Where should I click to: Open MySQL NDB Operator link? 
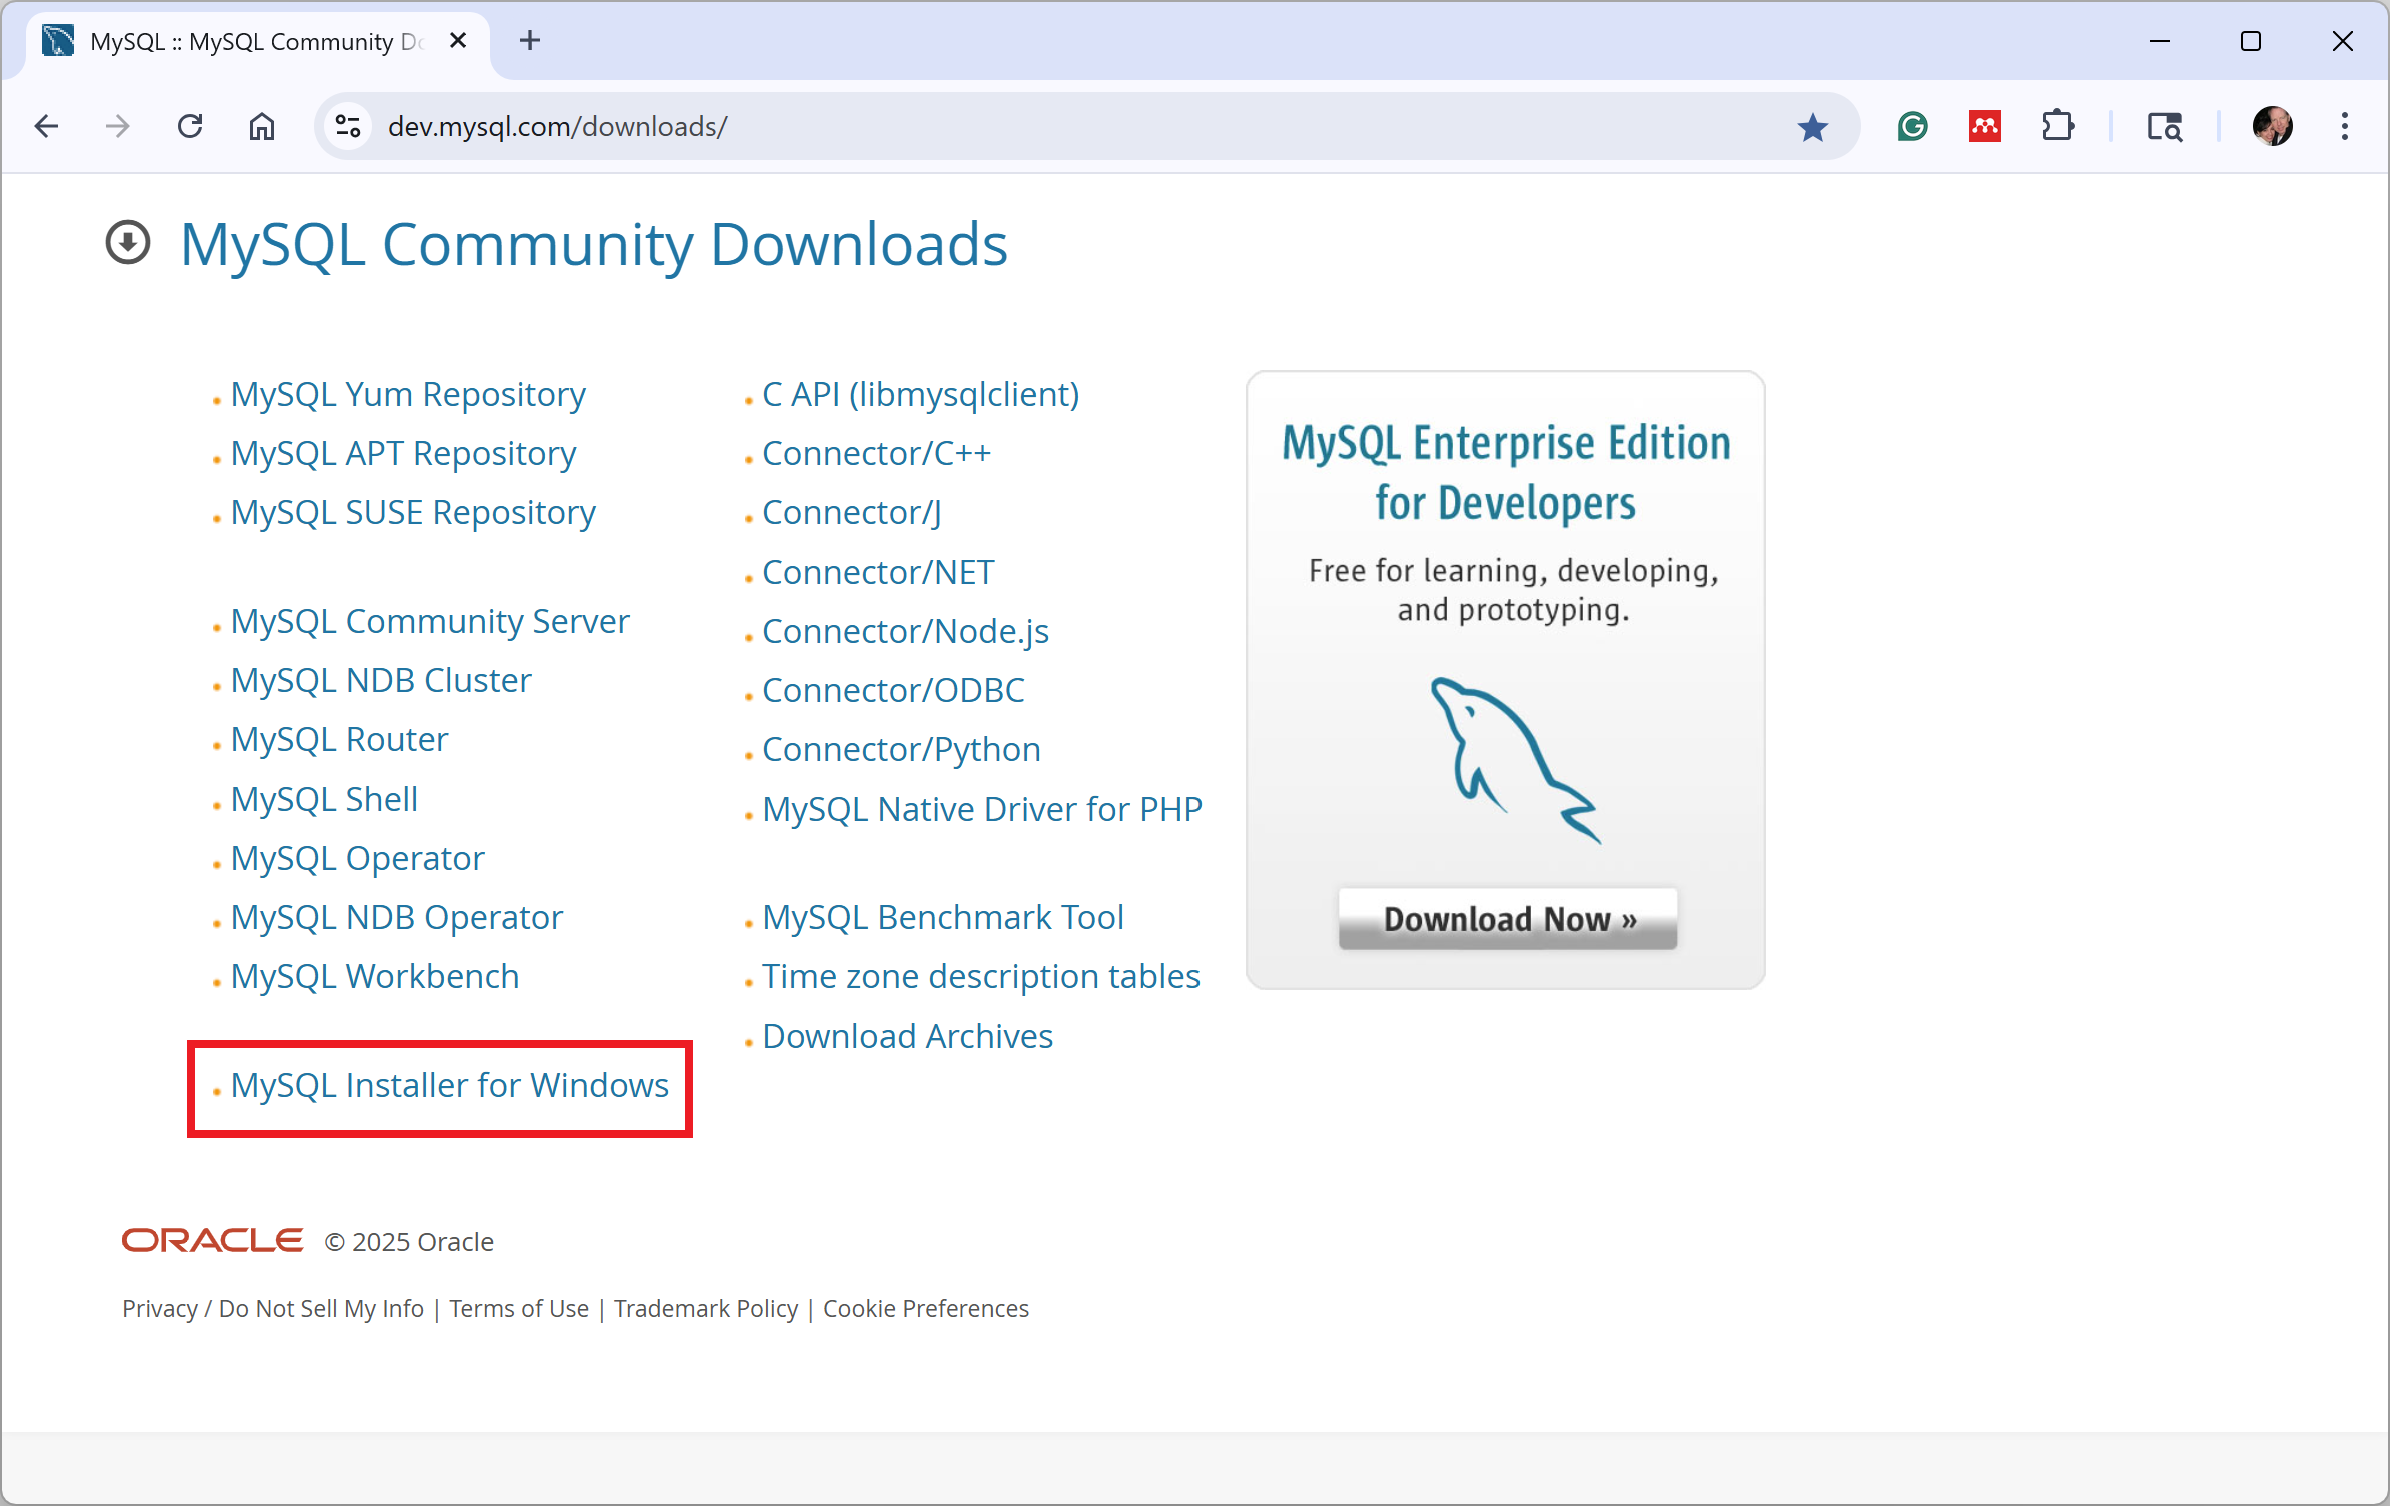397,917
